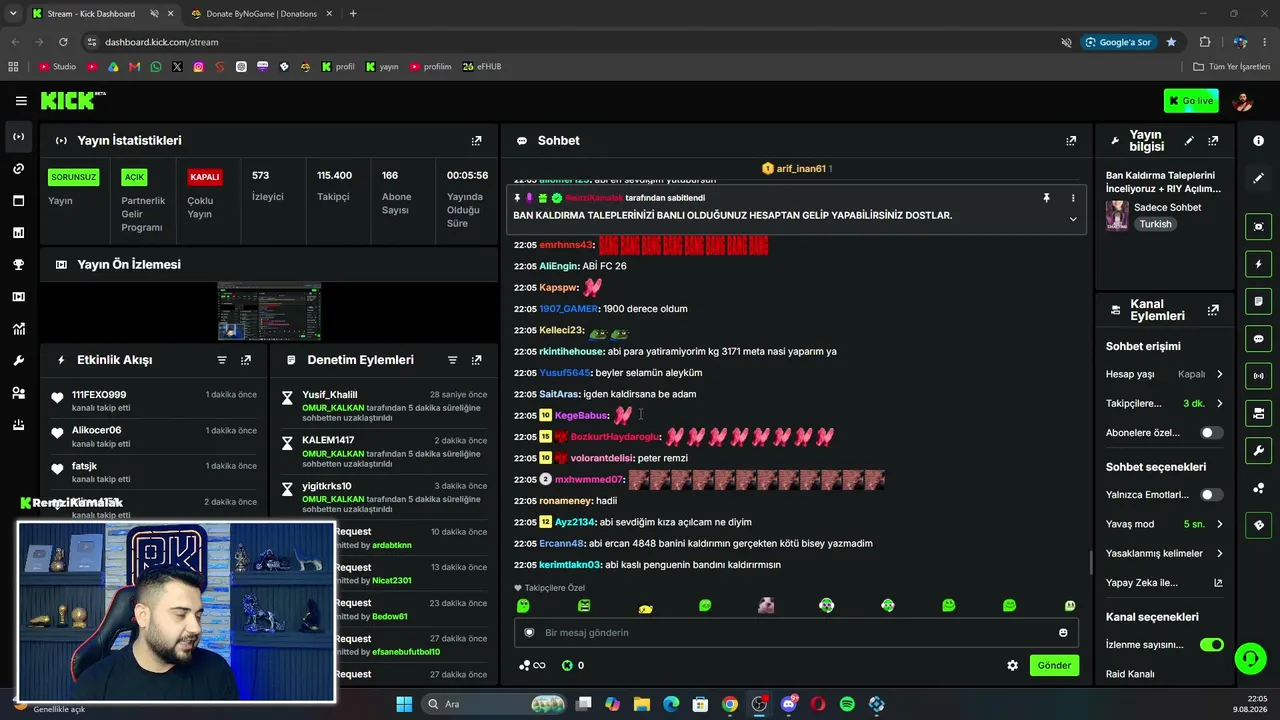
Task: Click the Kick logo
Action: [73, 101]
